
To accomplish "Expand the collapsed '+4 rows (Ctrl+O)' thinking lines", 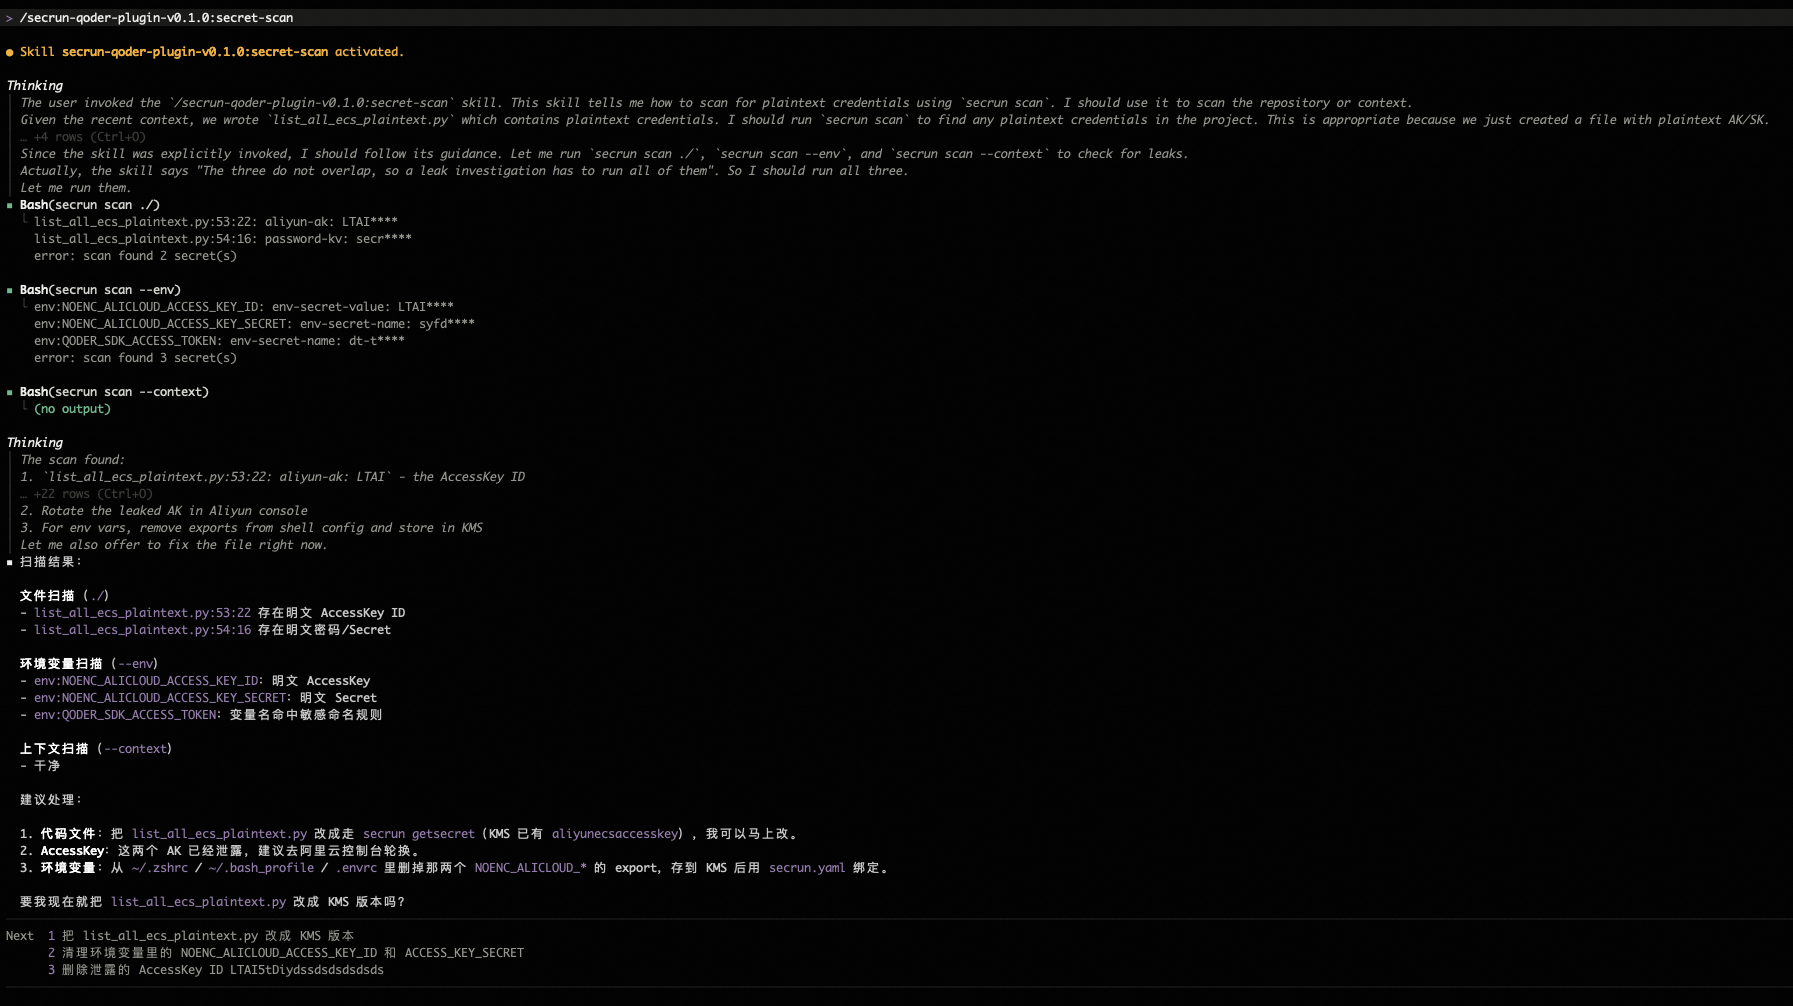I will [84, 137].
